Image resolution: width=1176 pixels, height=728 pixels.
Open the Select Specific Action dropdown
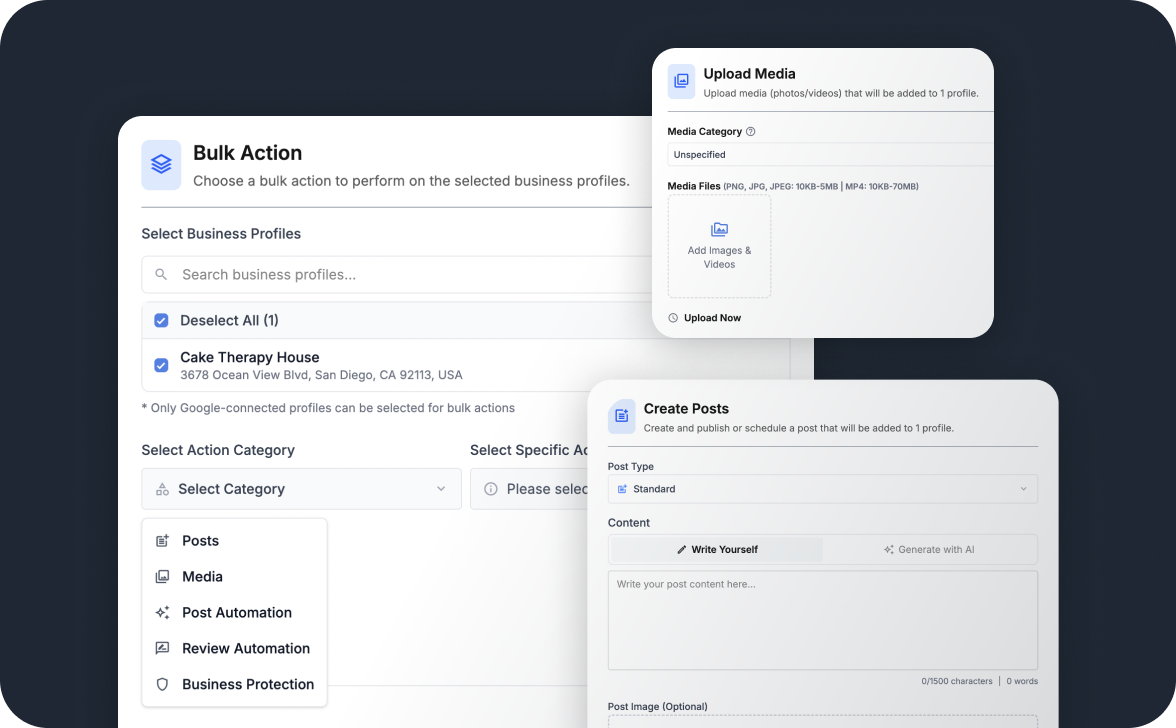tap(530, 489)
